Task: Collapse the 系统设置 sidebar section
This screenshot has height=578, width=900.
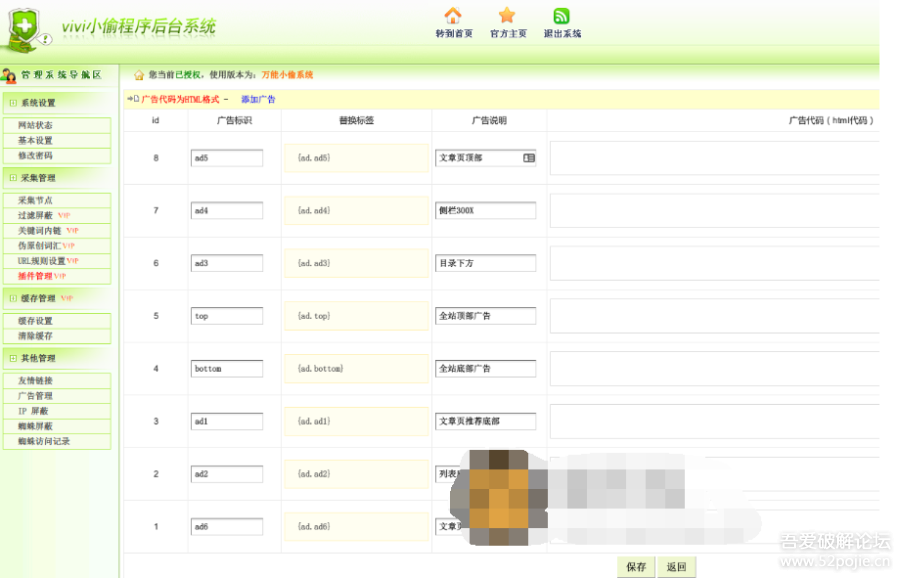Action: coord(13,103)
